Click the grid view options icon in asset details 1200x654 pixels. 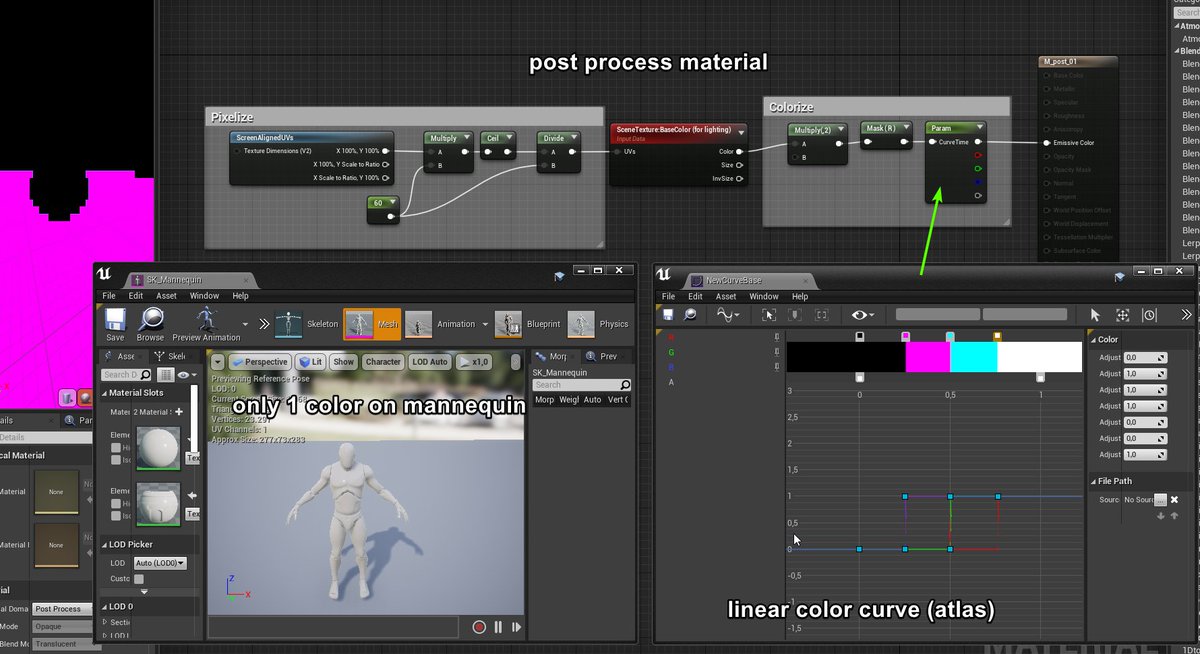(x=165, y=374)
